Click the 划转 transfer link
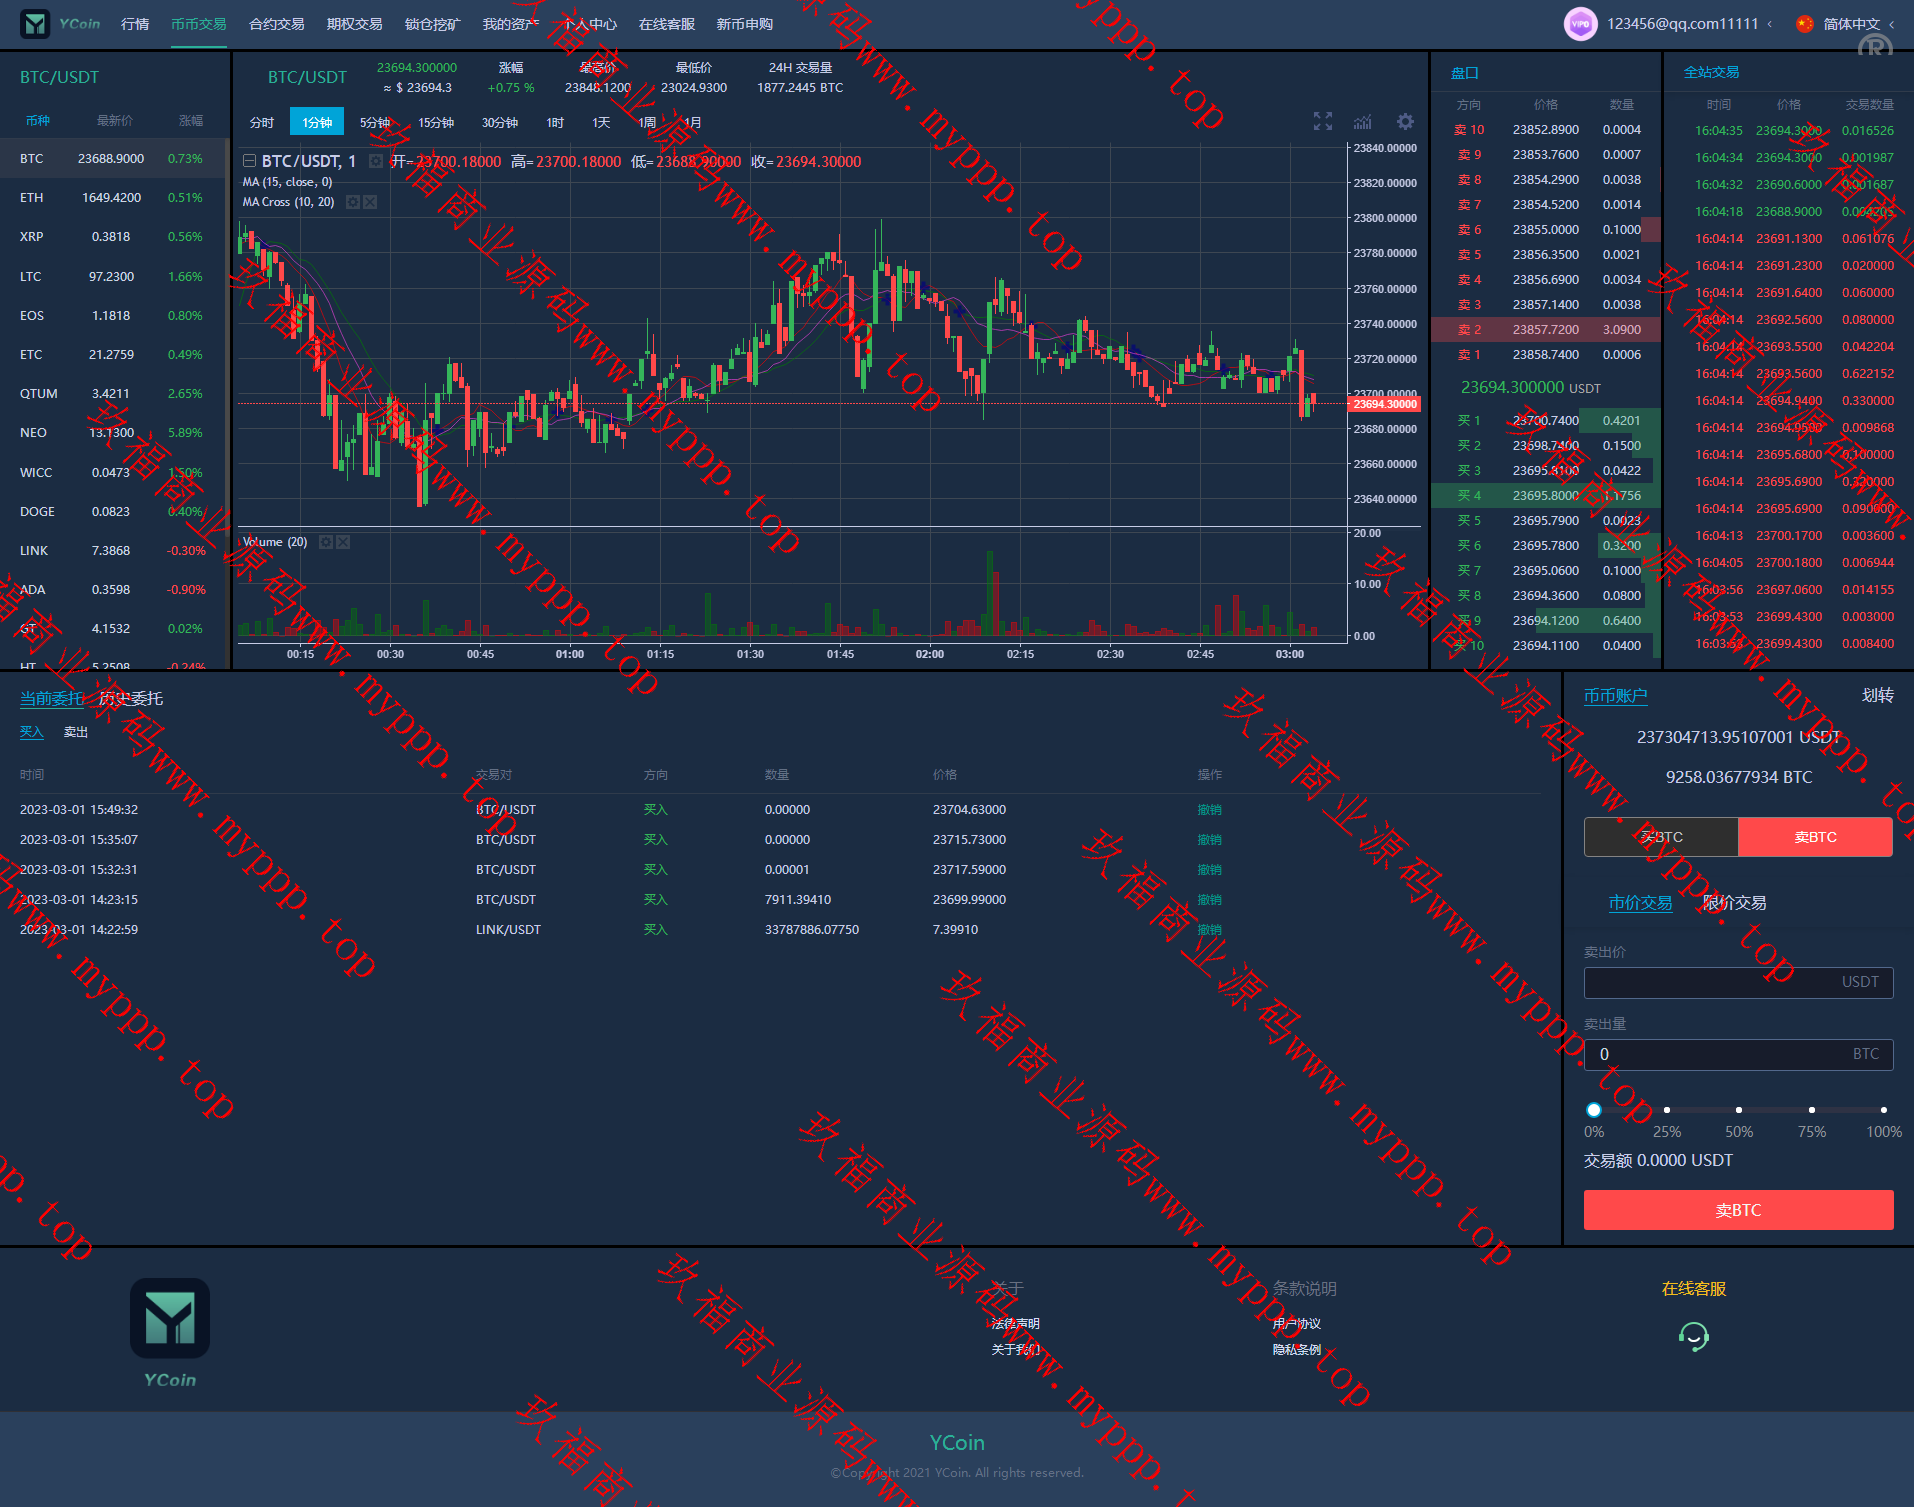The height and width of the screenshot is (1507, 1914). coord(1877,696)
